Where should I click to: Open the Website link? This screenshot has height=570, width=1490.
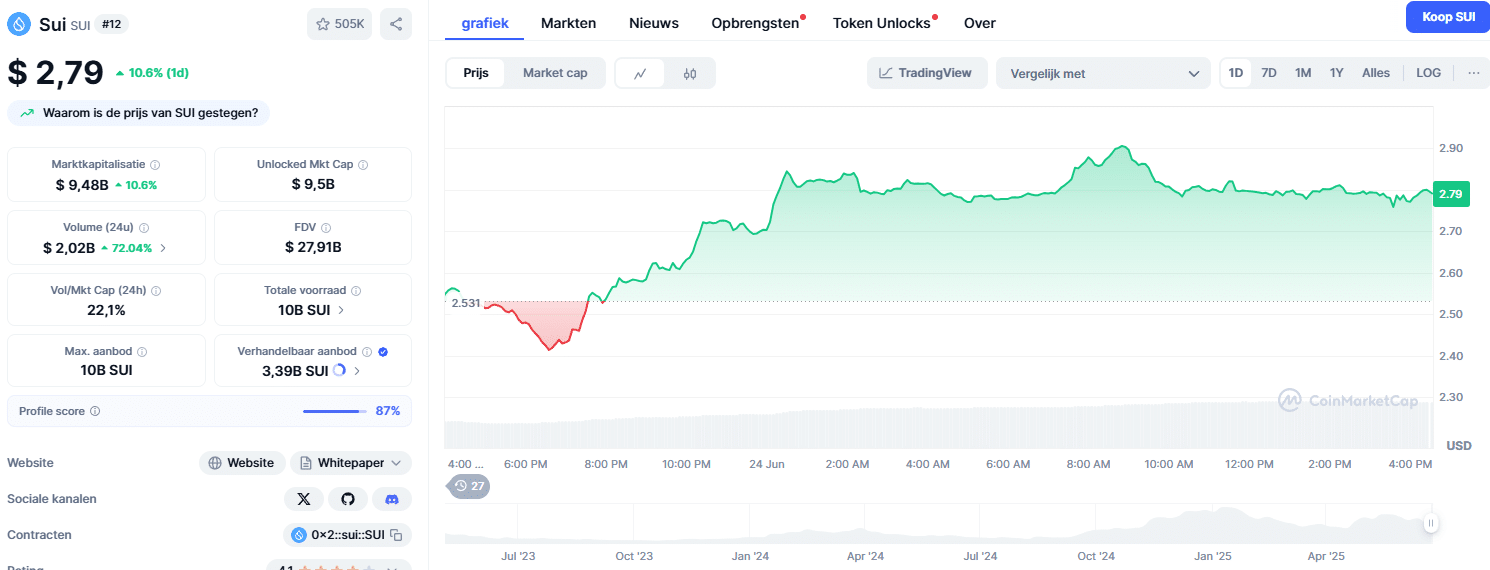[241, 463]
